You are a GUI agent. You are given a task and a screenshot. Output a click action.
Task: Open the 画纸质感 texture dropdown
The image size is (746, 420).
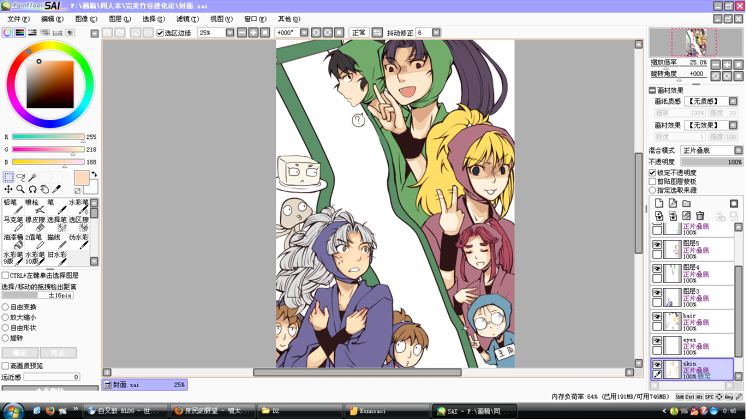733,101
